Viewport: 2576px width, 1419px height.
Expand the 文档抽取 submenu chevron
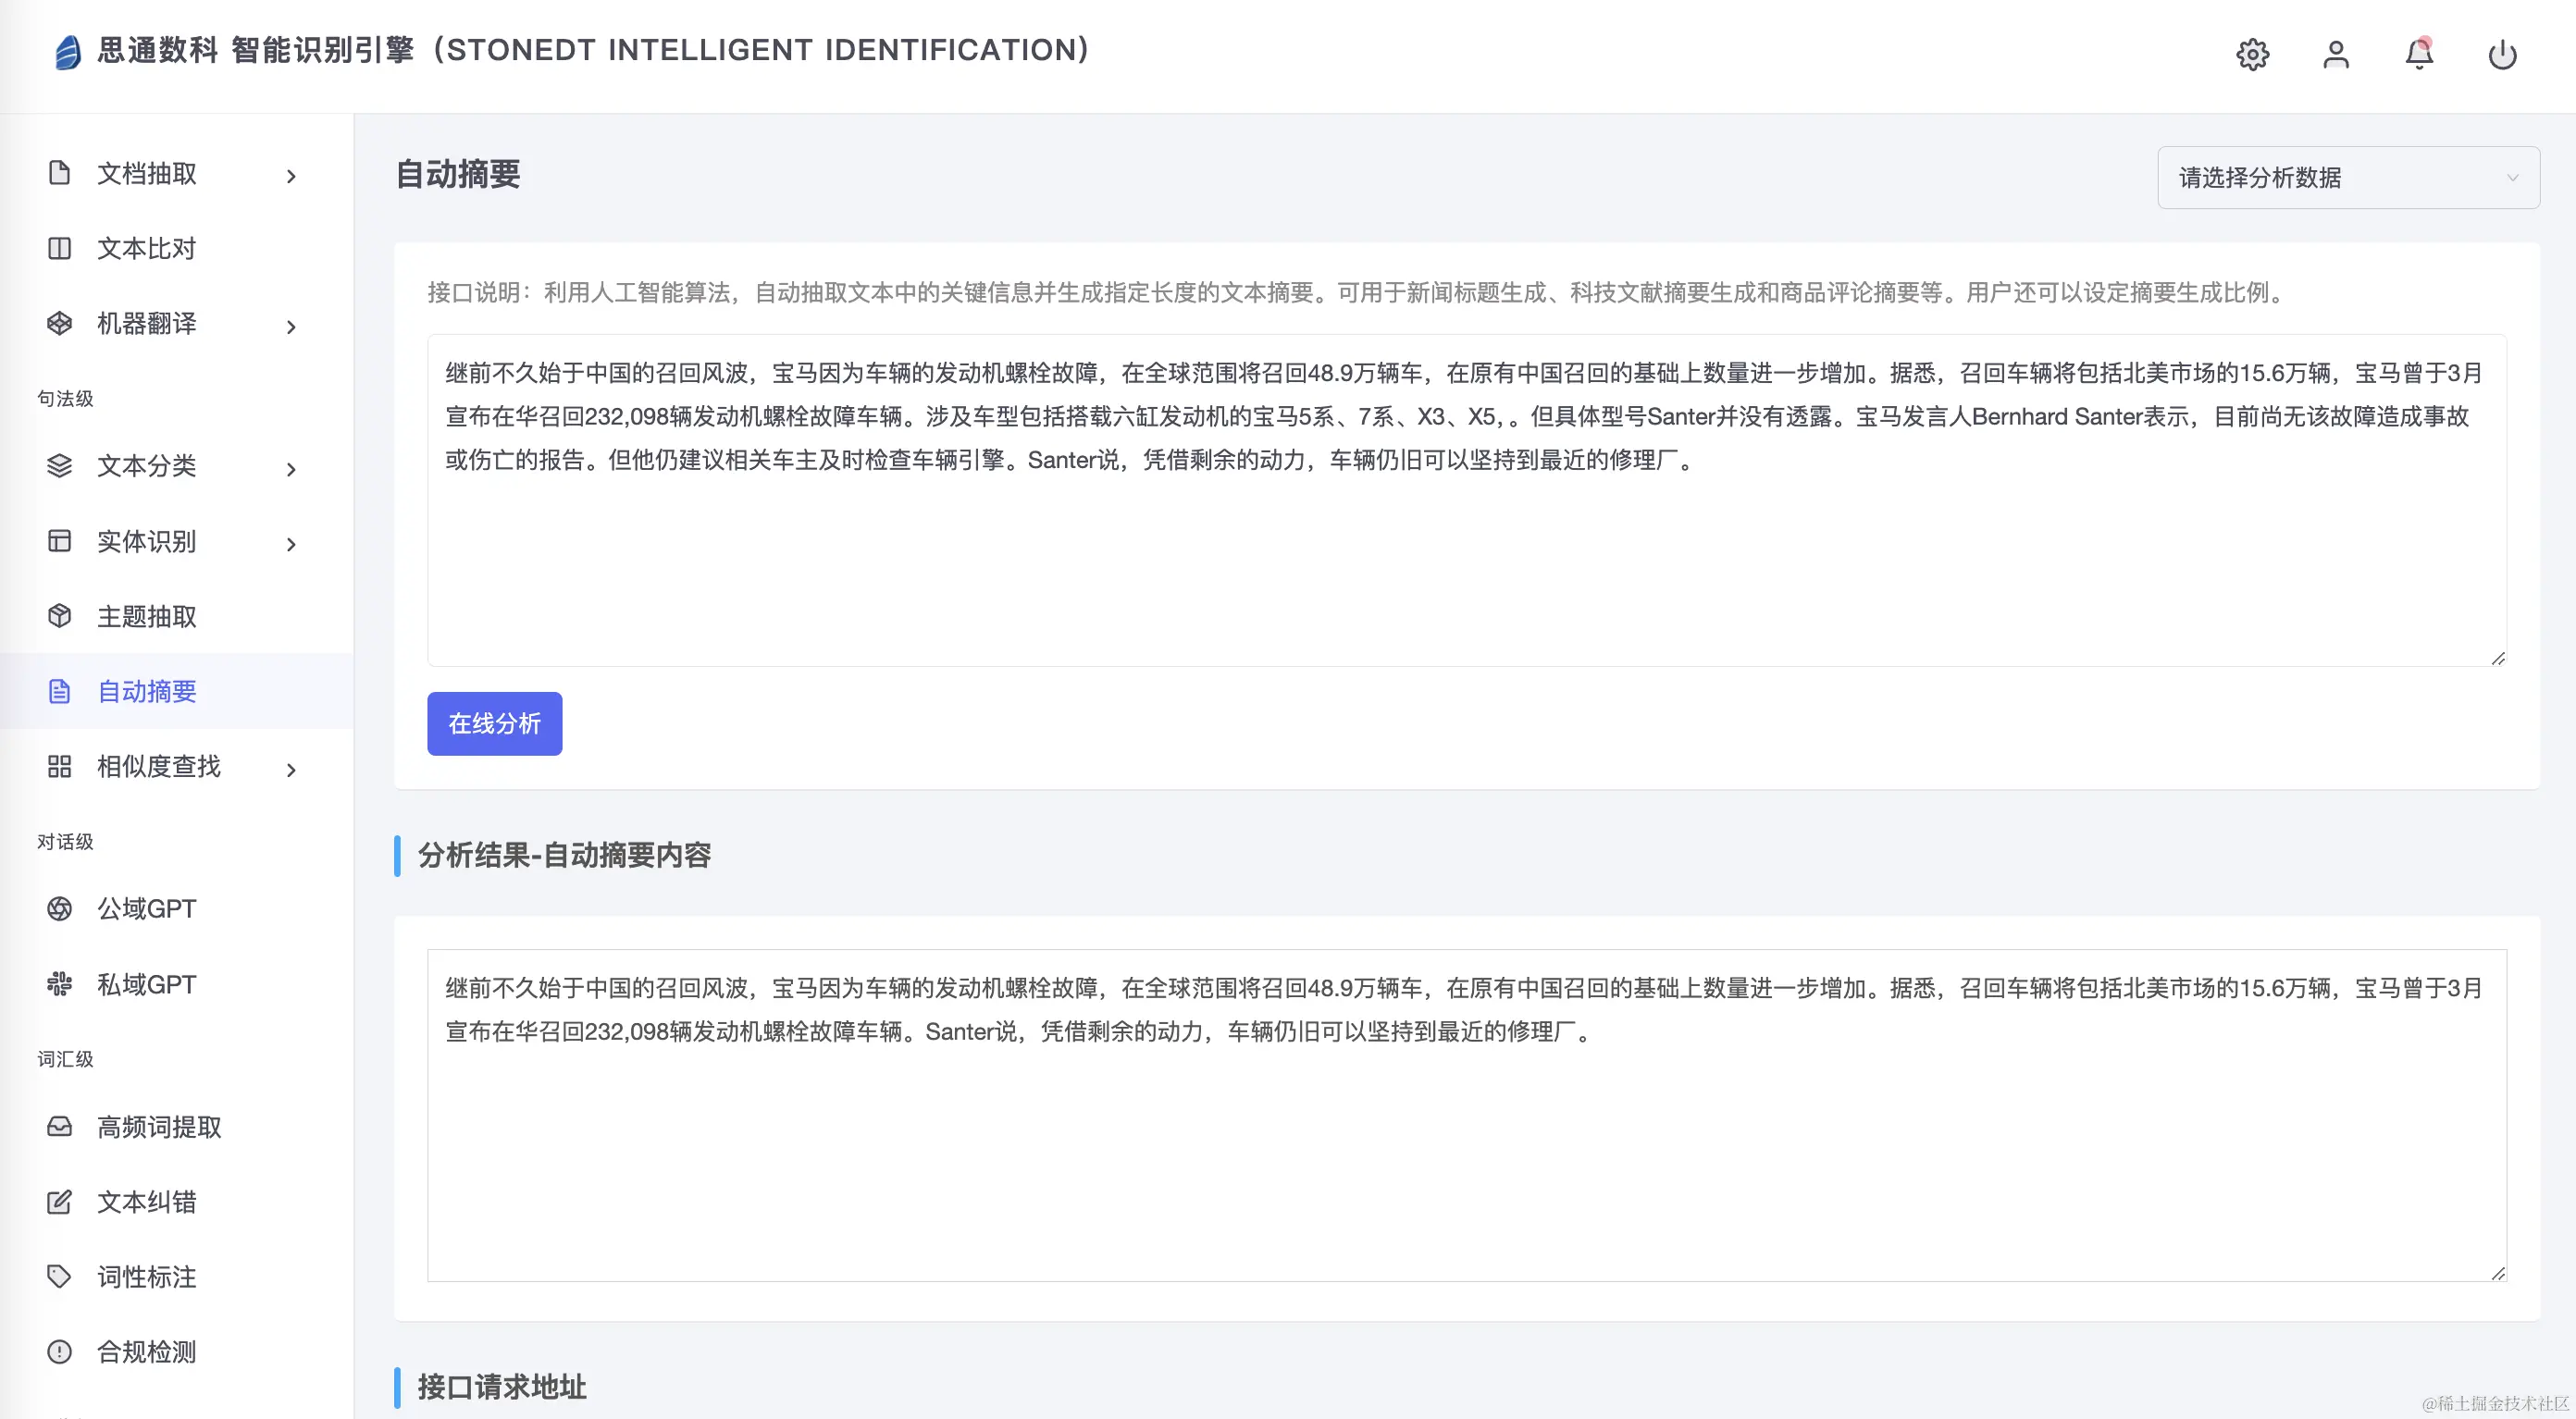[291, 176]
